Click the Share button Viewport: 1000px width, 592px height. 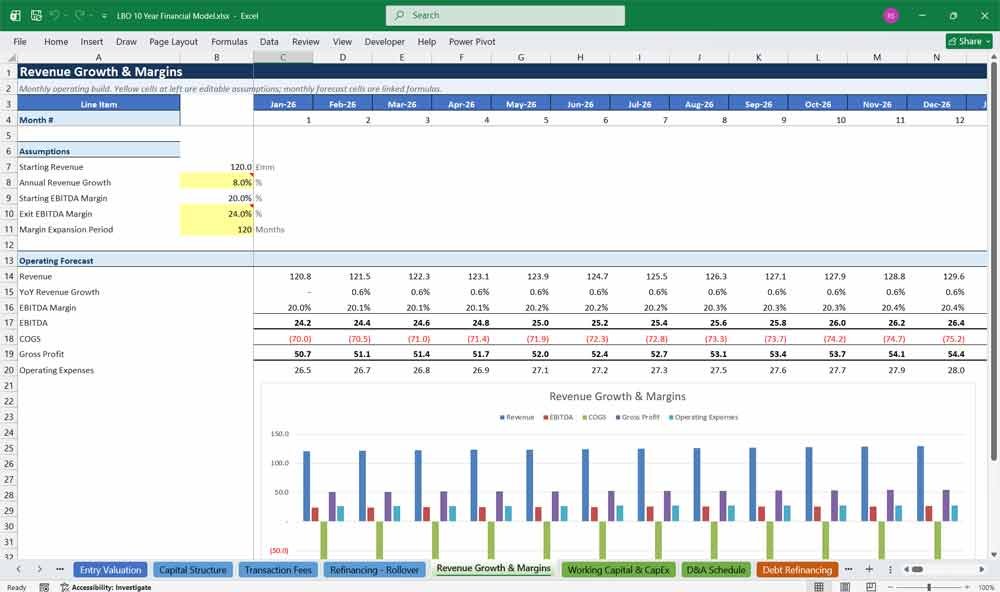969,41
